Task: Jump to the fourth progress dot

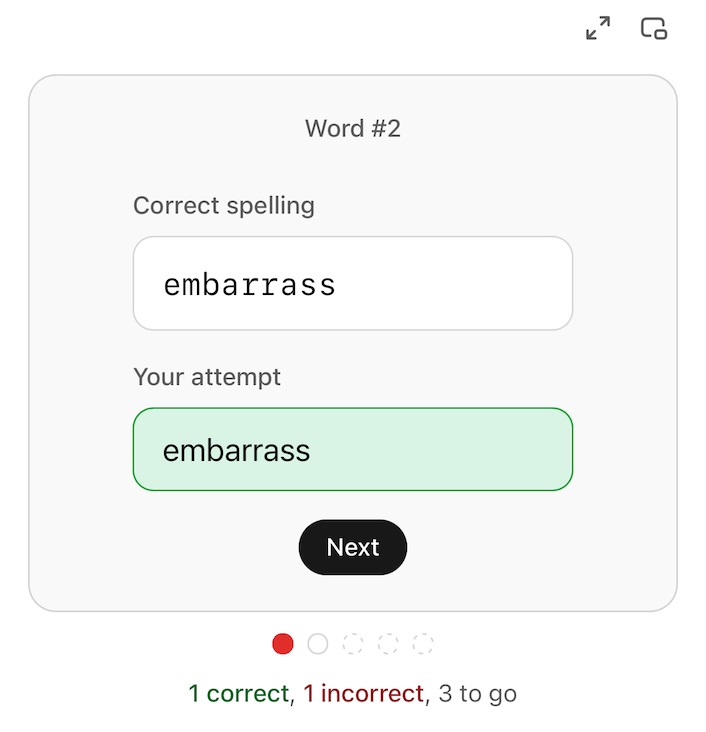Action: coord(388,644)
